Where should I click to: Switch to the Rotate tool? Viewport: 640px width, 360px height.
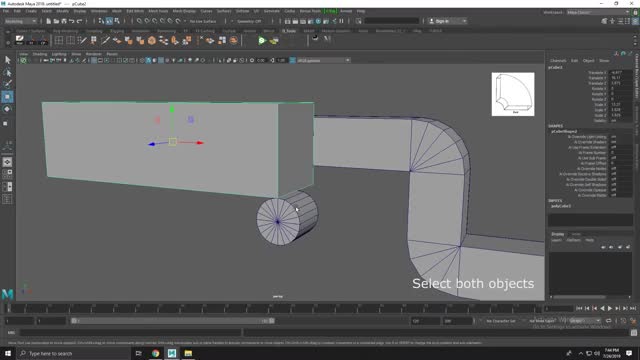tap(7, 109)
